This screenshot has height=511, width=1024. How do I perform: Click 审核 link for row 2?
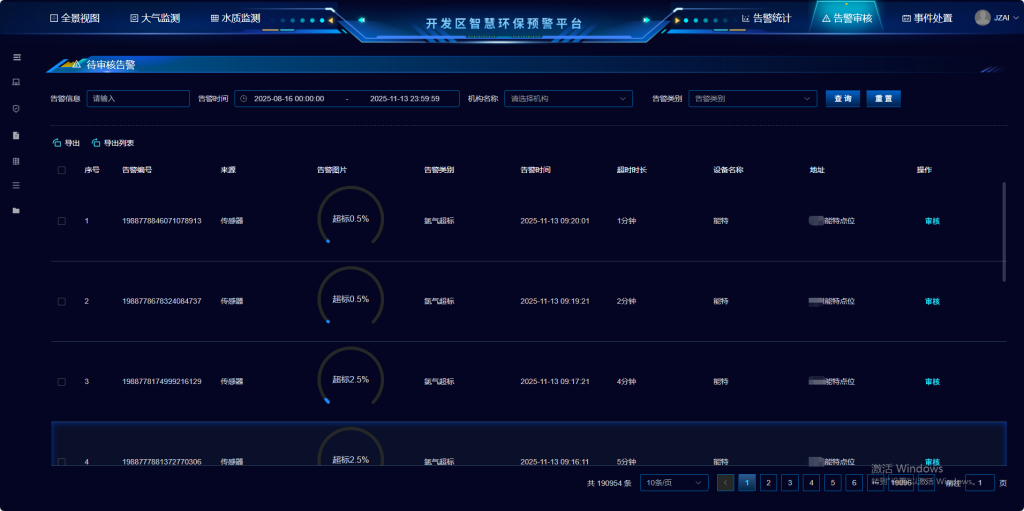point(932,301)
